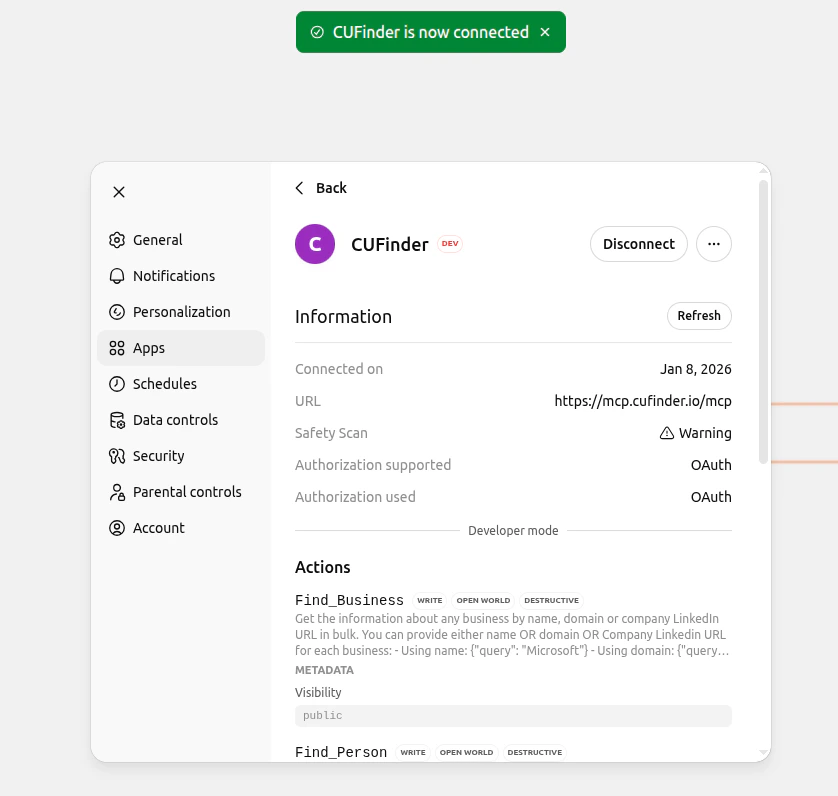Image resolution: width=838 pixels, height=796 pixels.
Task: Click the Security keys icon
Action: coord(117,456)
